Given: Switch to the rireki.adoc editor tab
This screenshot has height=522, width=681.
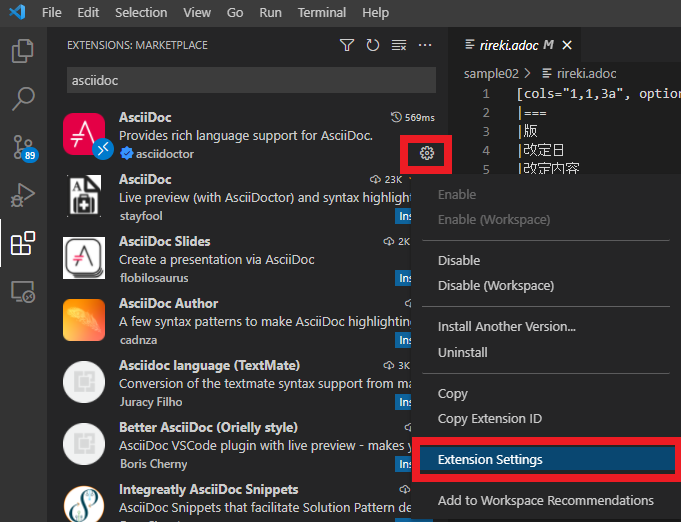Looking at the screenshot, I should [510, 45].
